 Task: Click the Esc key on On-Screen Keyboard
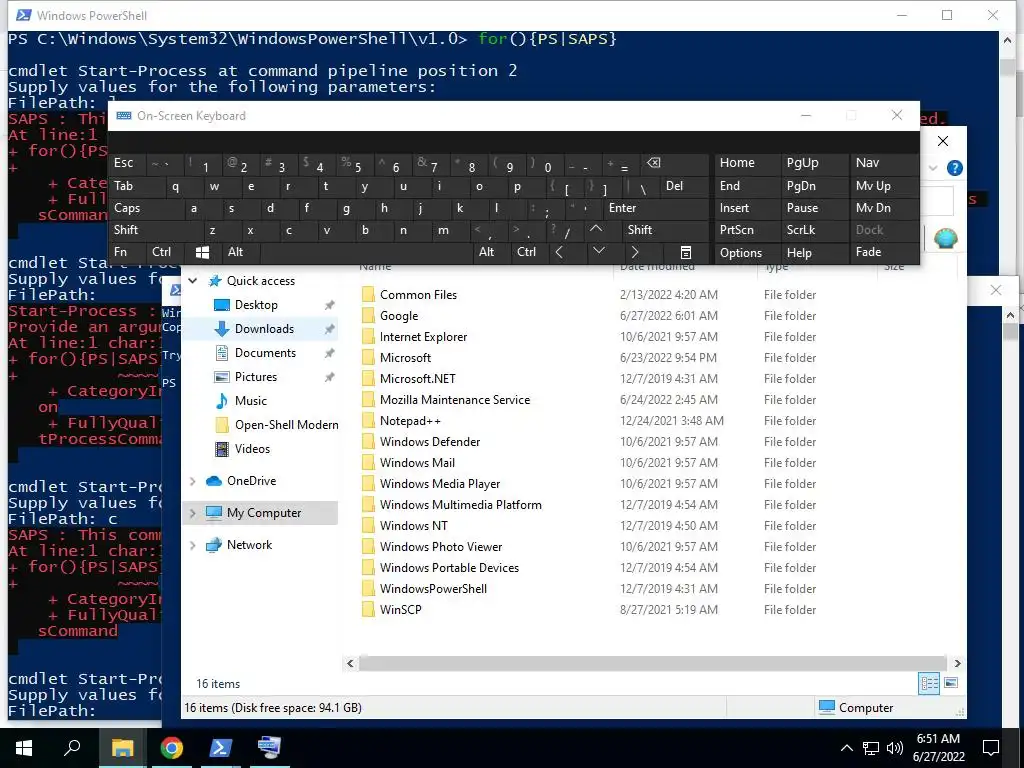click(127, 163)
